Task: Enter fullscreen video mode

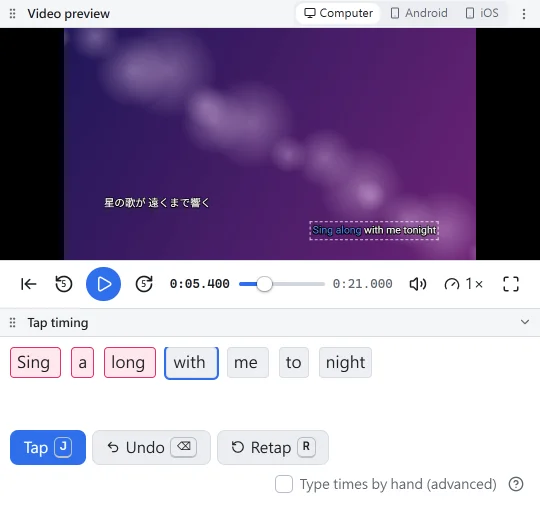Action: coord(511,284)
